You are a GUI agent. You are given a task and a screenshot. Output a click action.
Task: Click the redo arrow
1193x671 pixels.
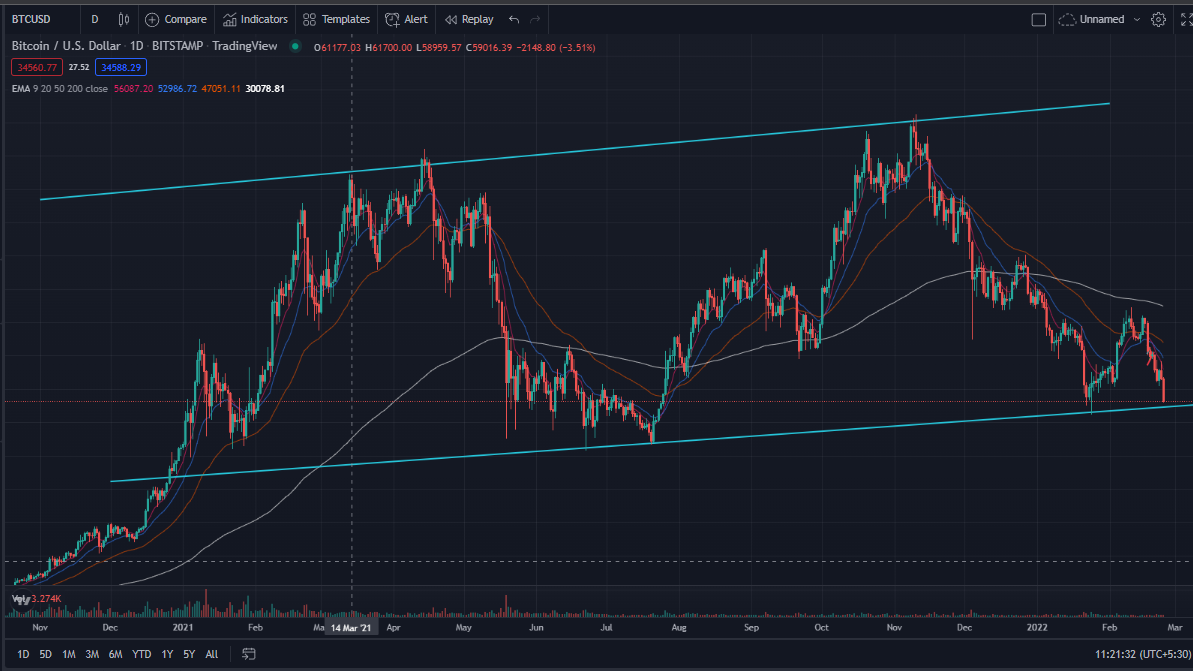[536, 19]
